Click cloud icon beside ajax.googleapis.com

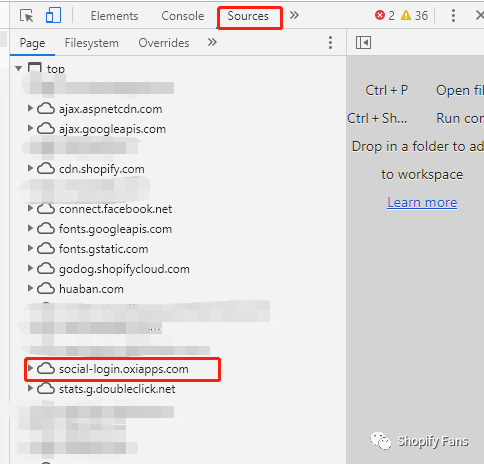click(x=46, y=129)
